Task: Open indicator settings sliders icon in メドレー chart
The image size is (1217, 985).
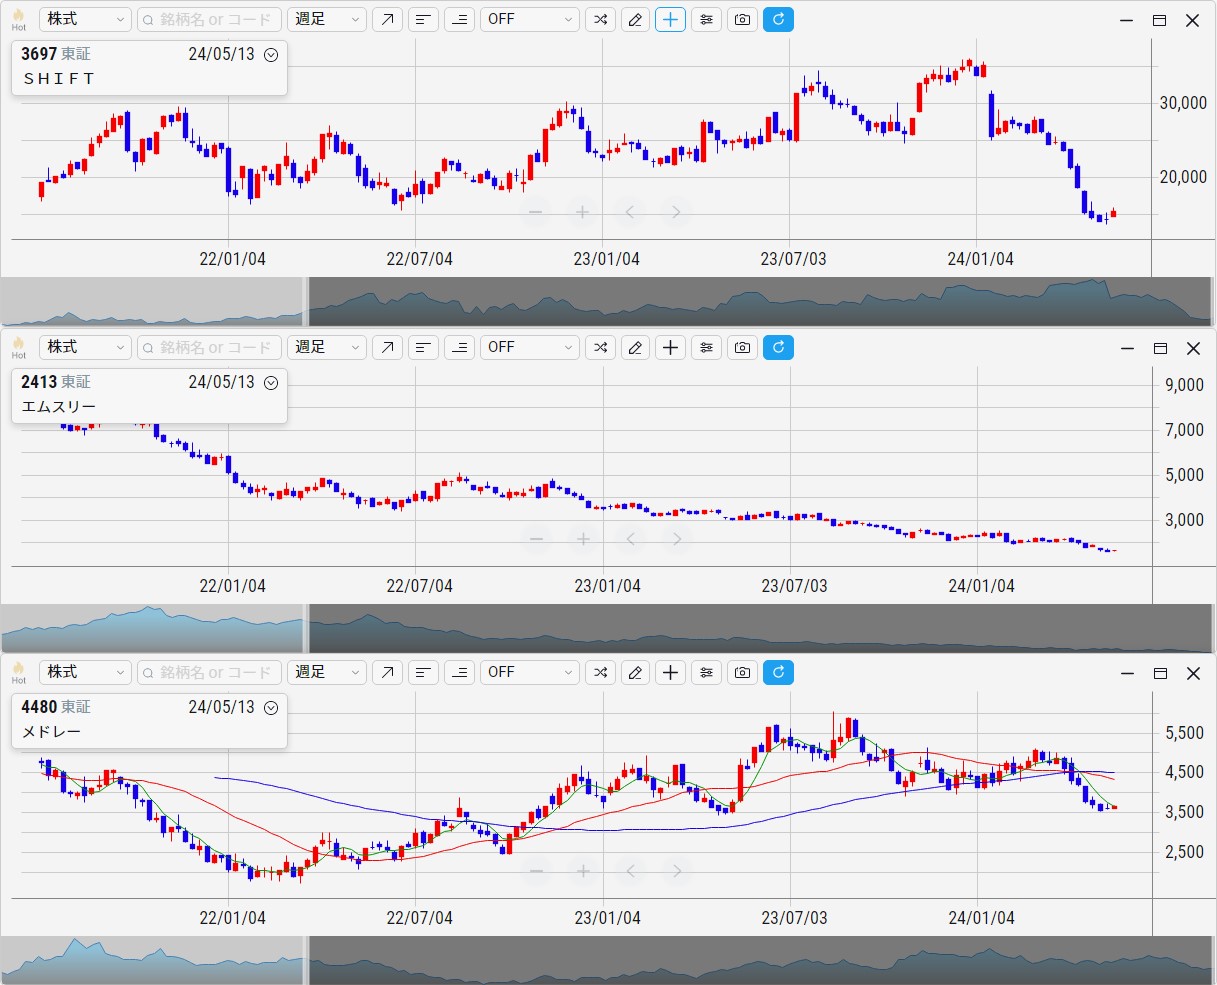Action: click(x=707, y=672)
